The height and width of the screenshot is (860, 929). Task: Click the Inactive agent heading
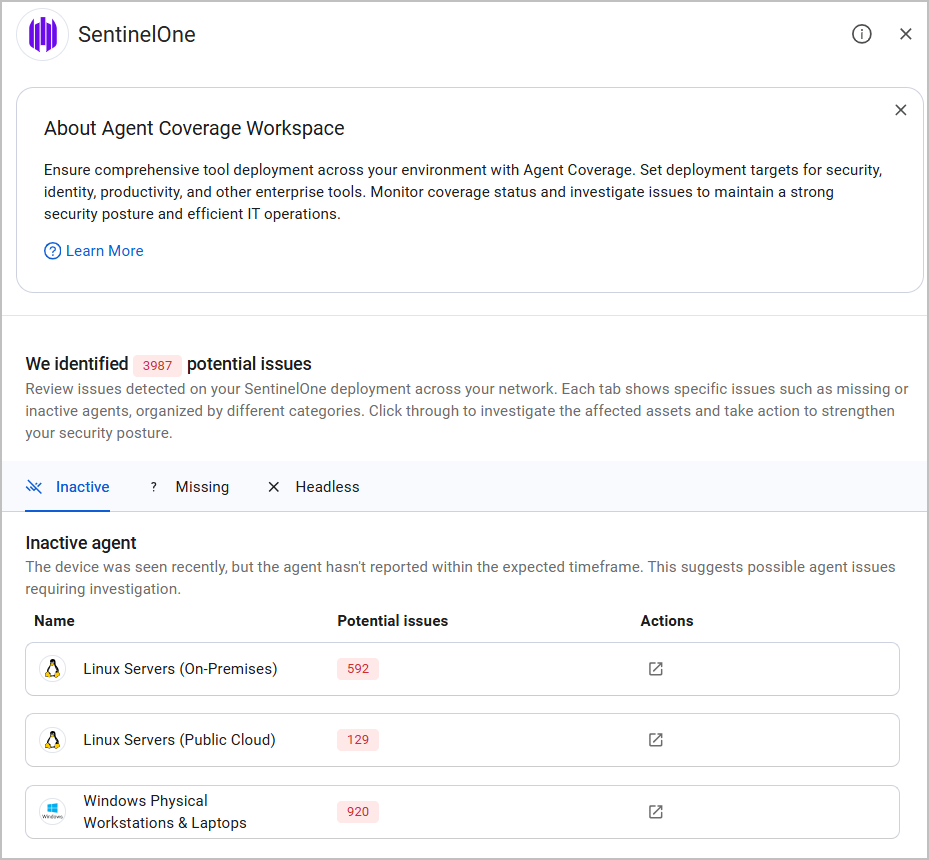tap(81, 543)
